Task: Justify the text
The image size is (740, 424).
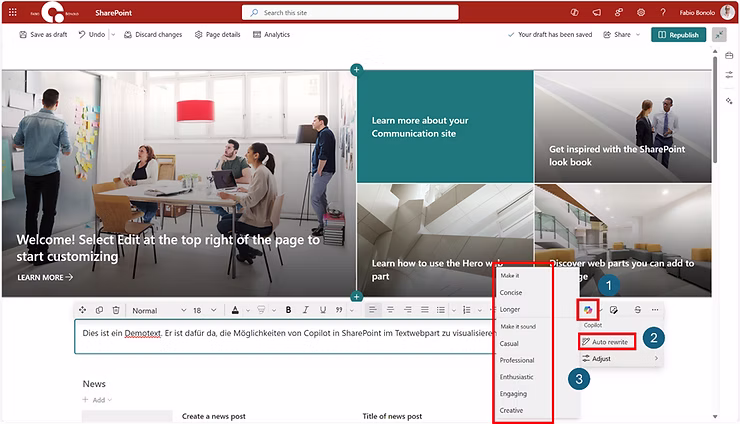Action: click(x=425, y=310)
